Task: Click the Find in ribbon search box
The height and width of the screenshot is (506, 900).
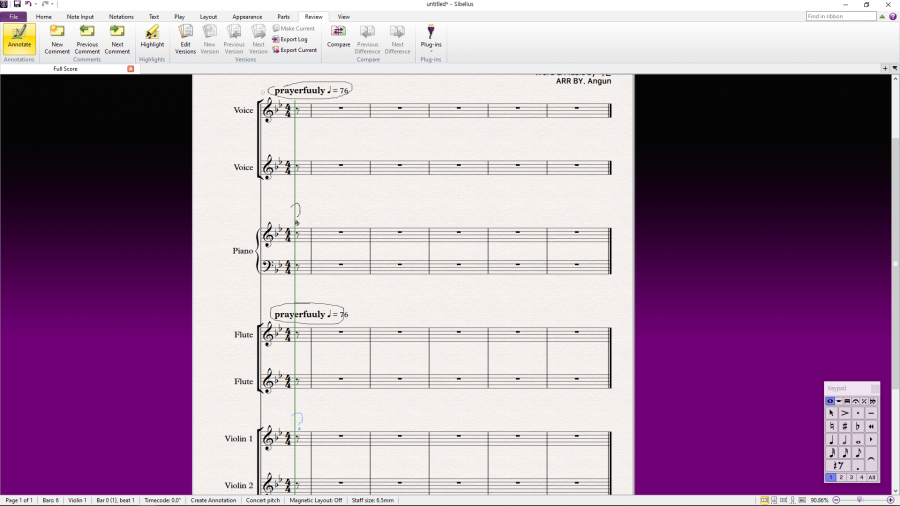Action: 841,16
